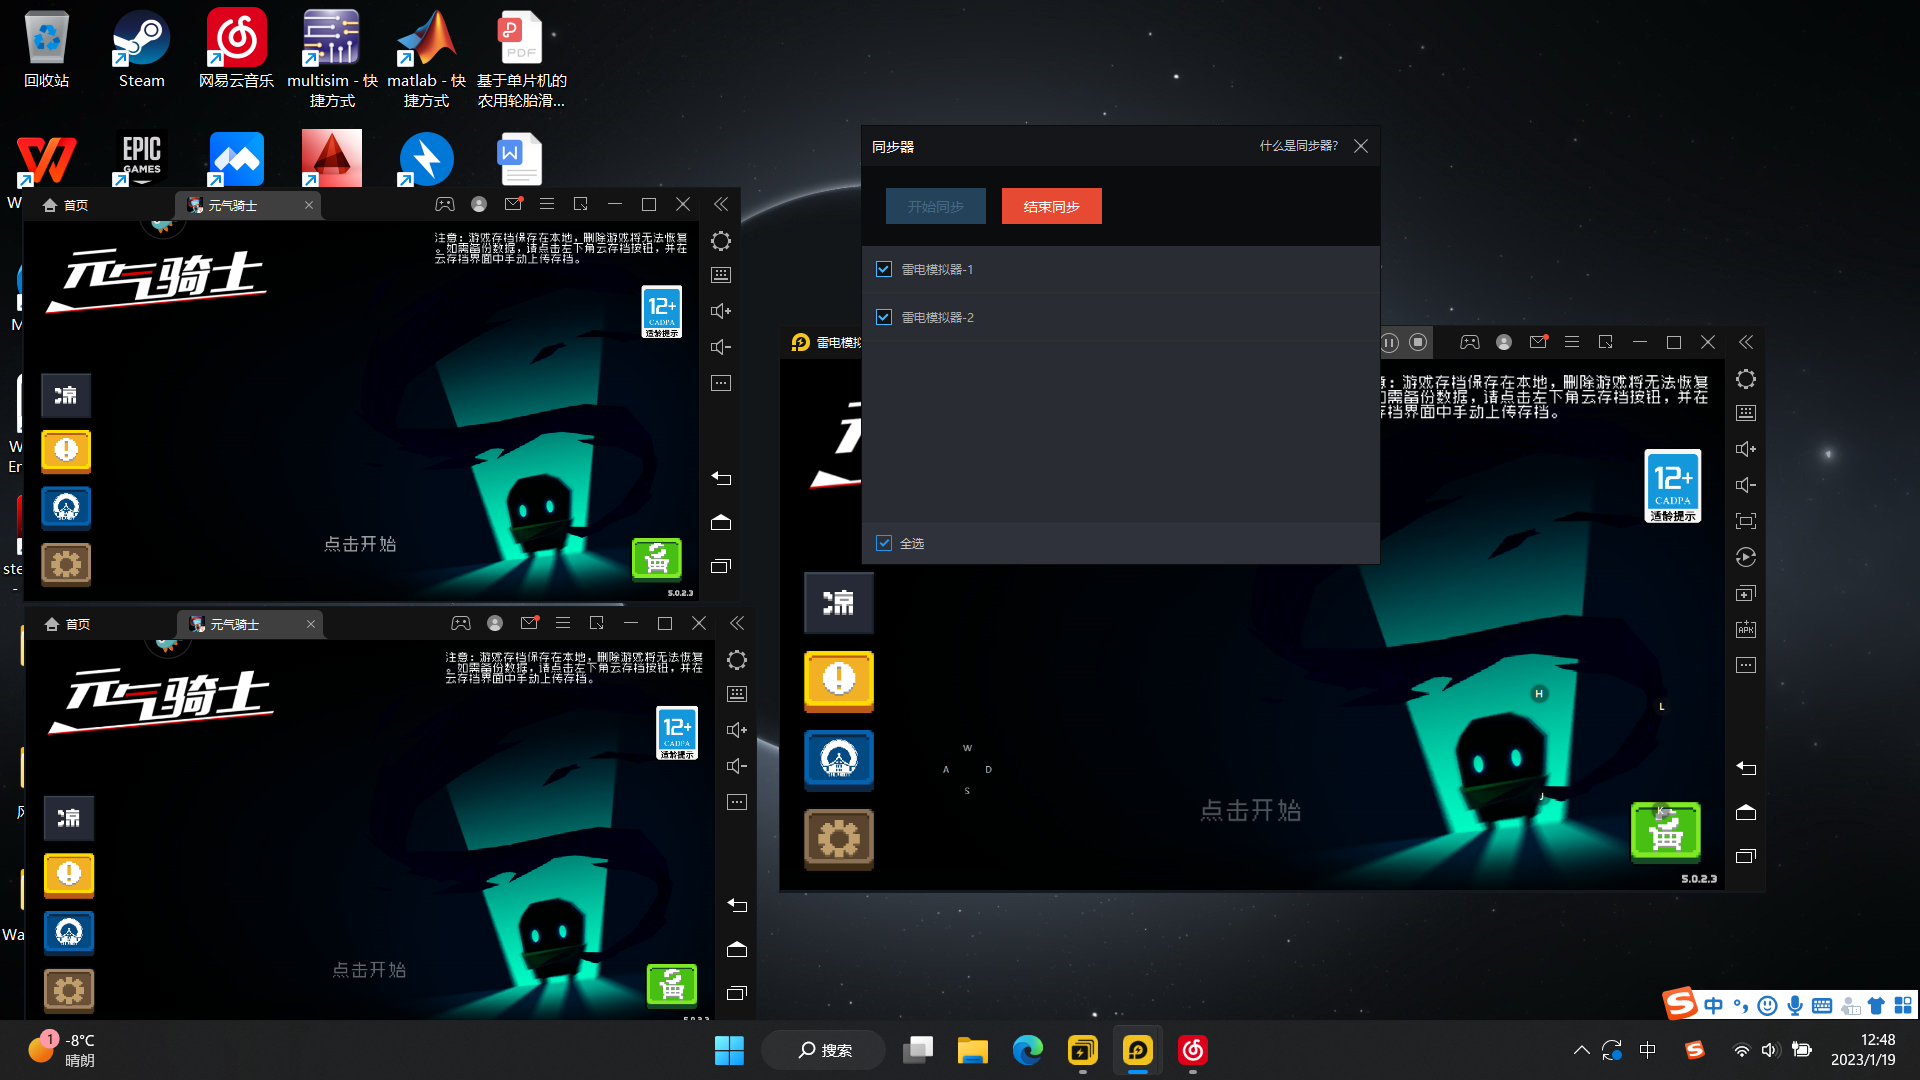Open hamburger menu in top-left emulator titlebar
The width and height of the screenshot is (1920, 1080).
tap(547, 204)
